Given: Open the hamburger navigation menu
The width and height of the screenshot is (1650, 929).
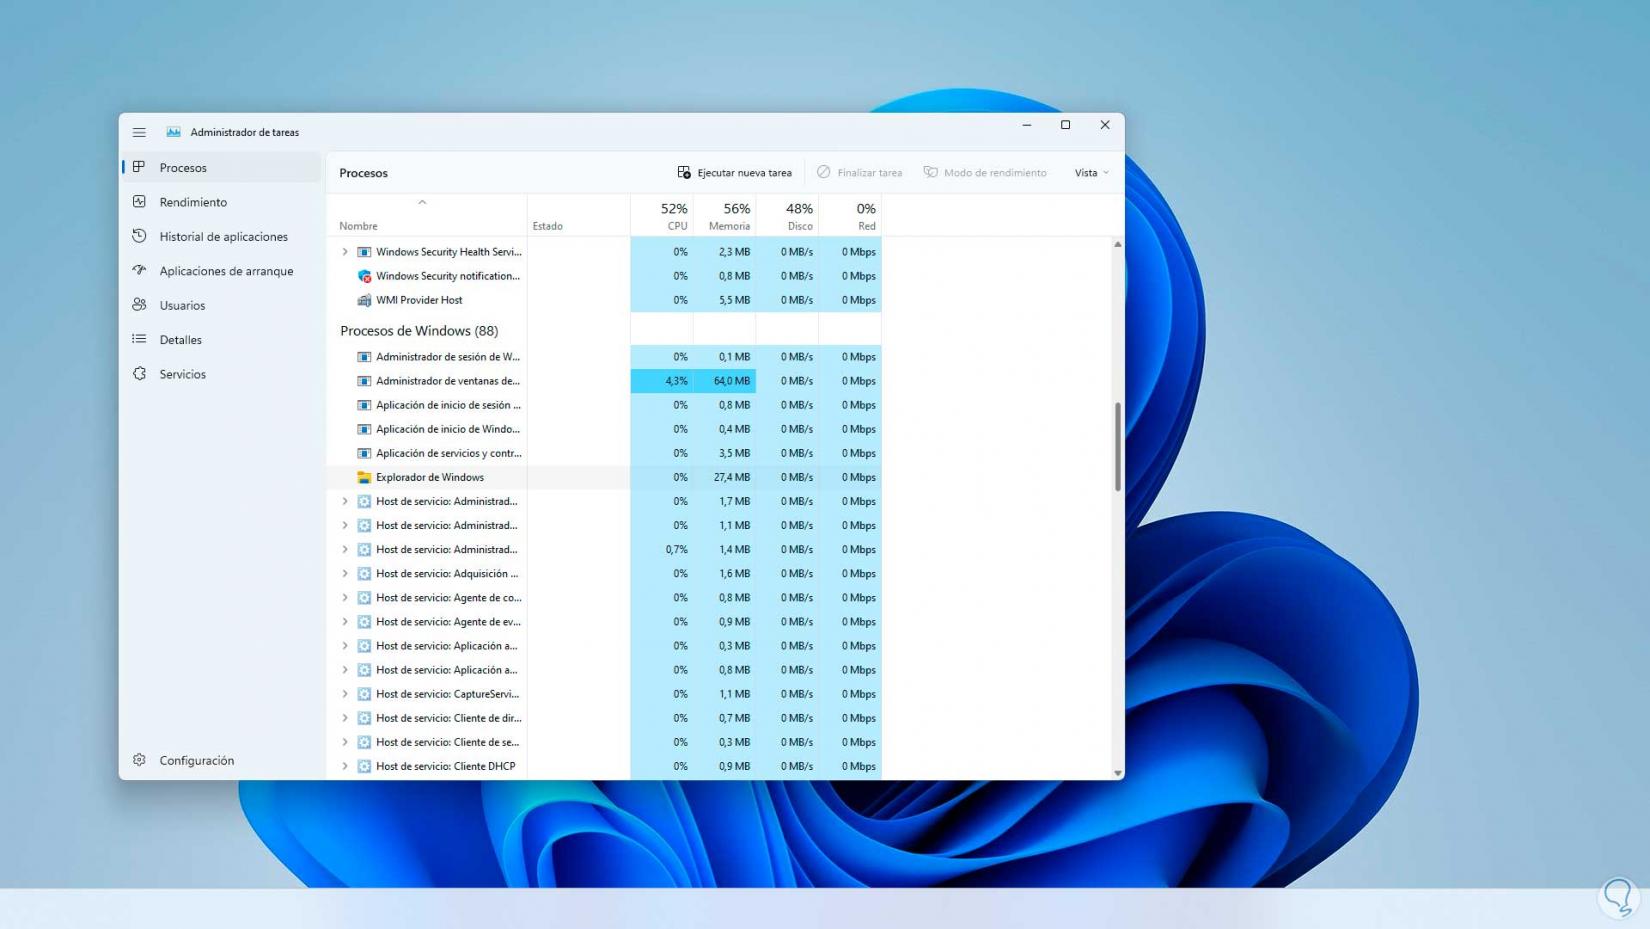Looking at the screenshot, I should [x=139, y=132].
